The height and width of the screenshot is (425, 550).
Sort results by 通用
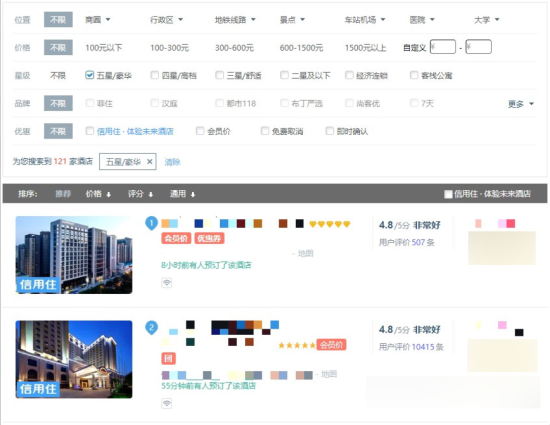click(182, 194)
